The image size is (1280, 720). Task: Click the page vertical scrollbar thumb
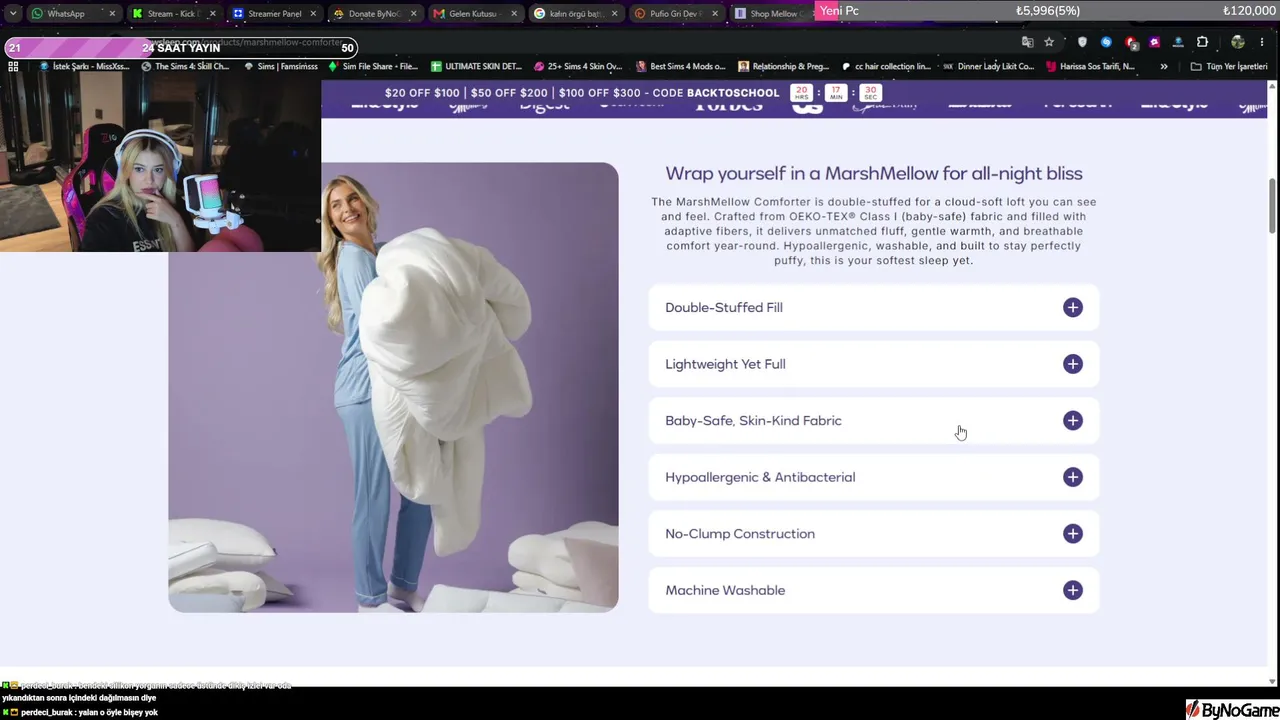tap(1273, 205)
